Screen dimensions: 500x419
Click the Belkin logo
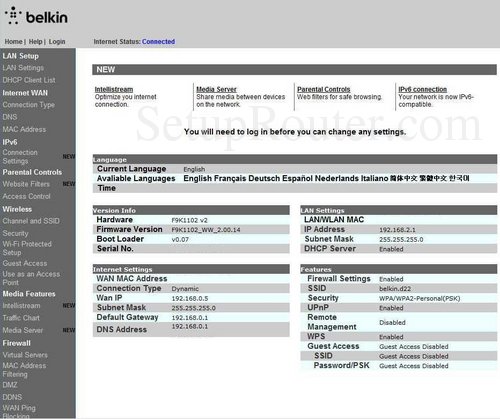tap(36, 16)
